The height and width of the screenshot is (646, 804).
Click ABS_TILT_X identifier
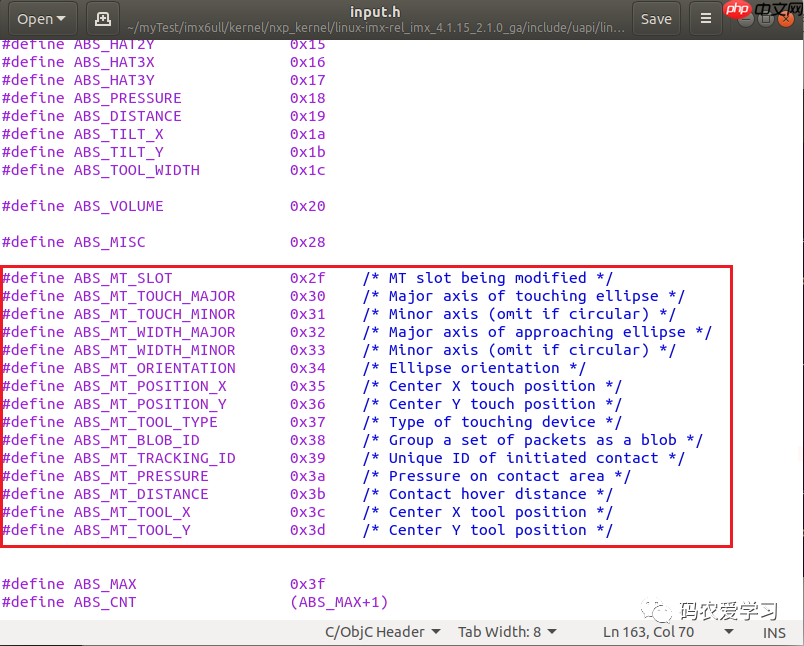[x=118, y=134]
